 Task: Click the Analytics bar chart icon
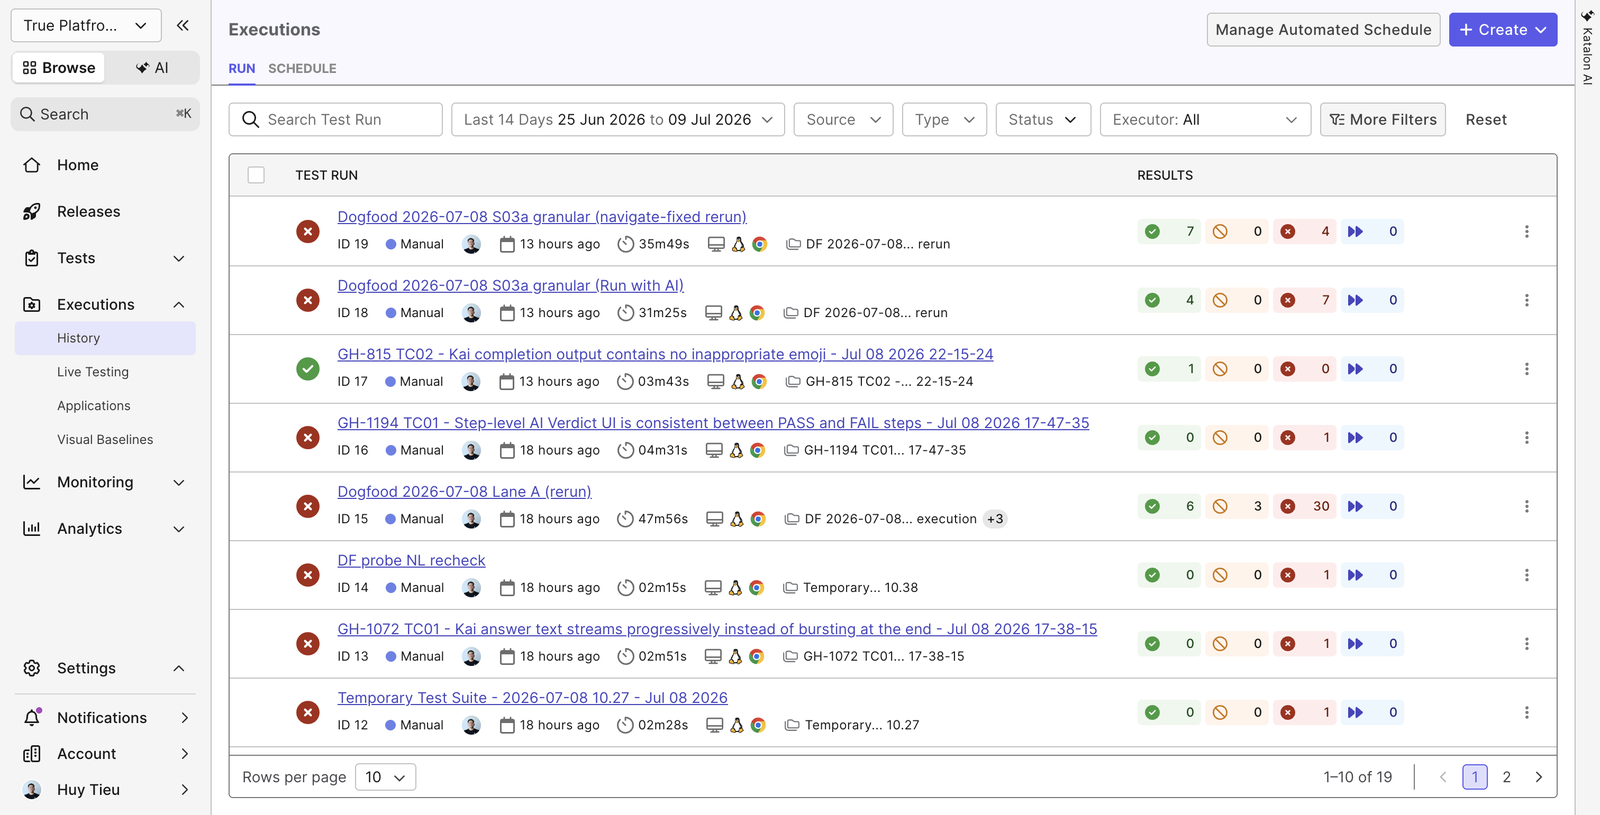click(x=32, y=529)
